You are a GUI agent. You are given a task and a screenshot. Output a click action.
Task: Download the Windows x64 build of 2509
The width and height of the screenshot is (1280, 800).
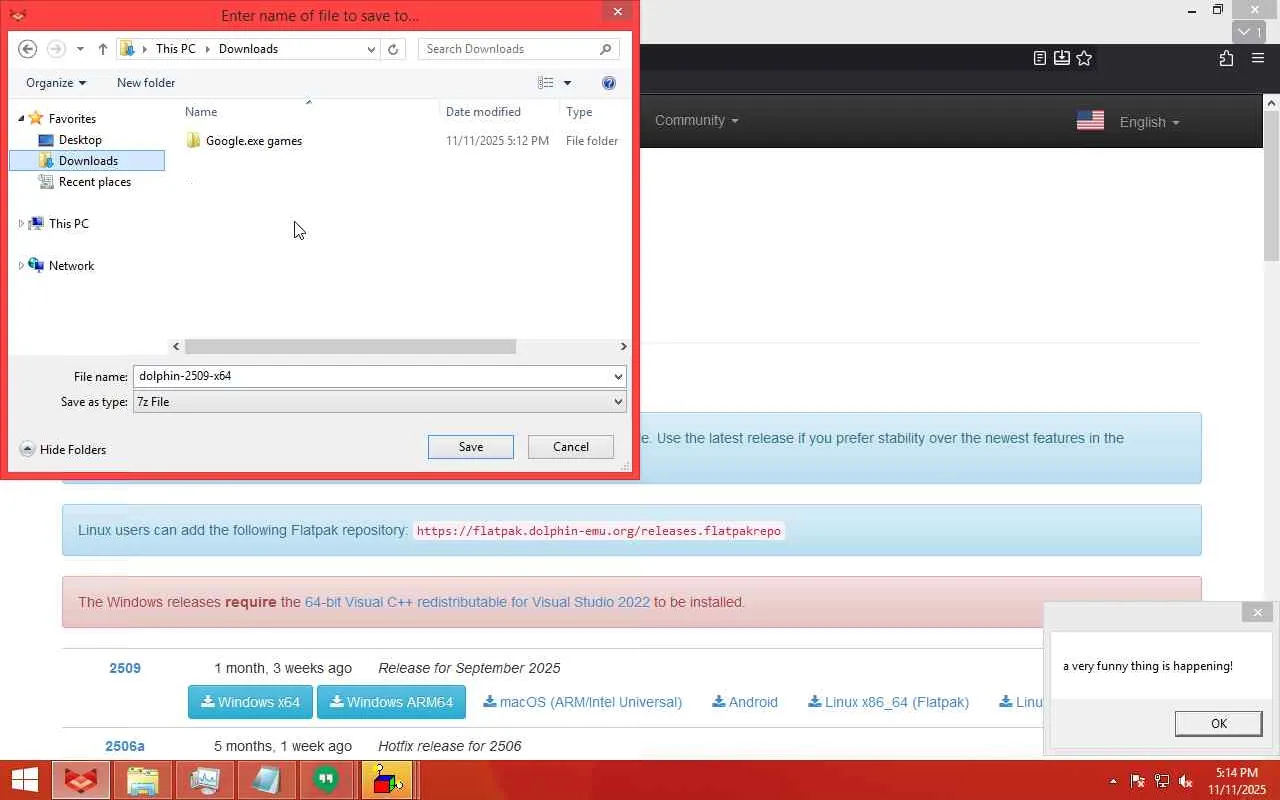(x=250, y=702)
